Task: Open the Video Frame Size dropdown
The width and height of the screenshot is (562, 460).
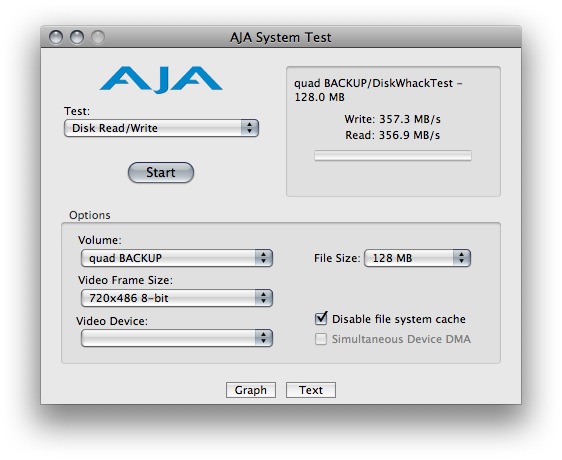Action: [x=177, y=298]
